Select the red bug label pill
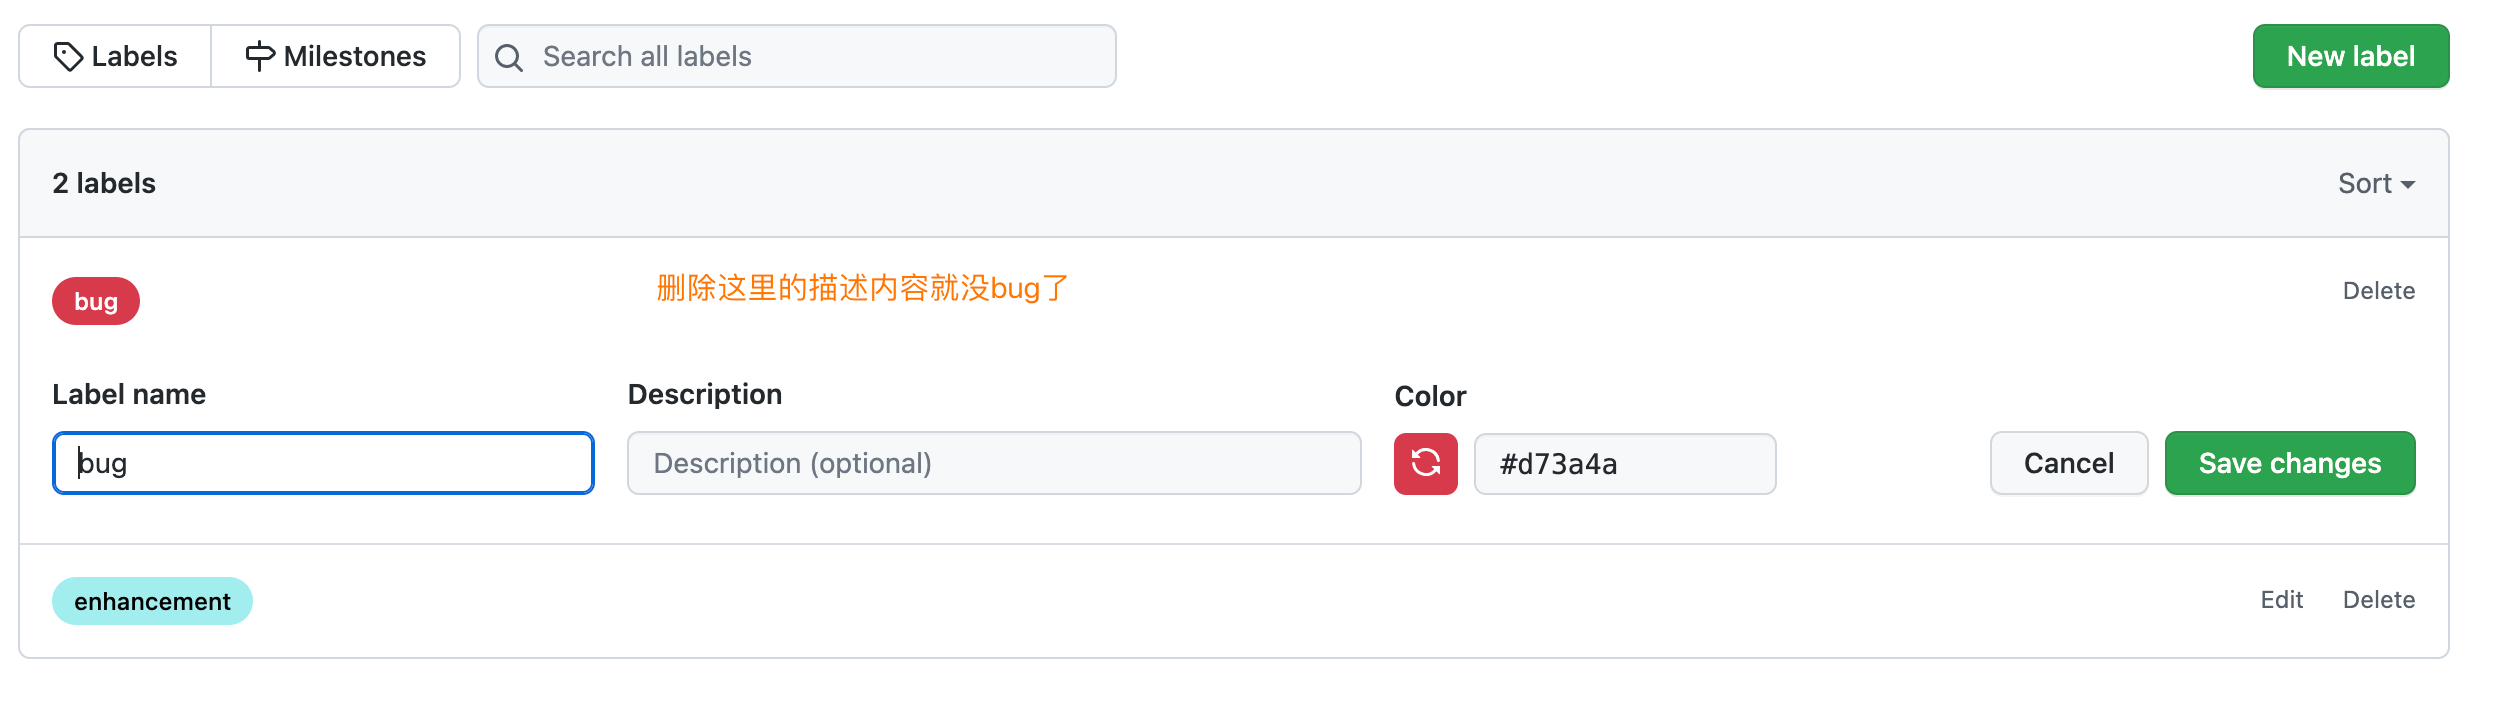 coord(95,300)
